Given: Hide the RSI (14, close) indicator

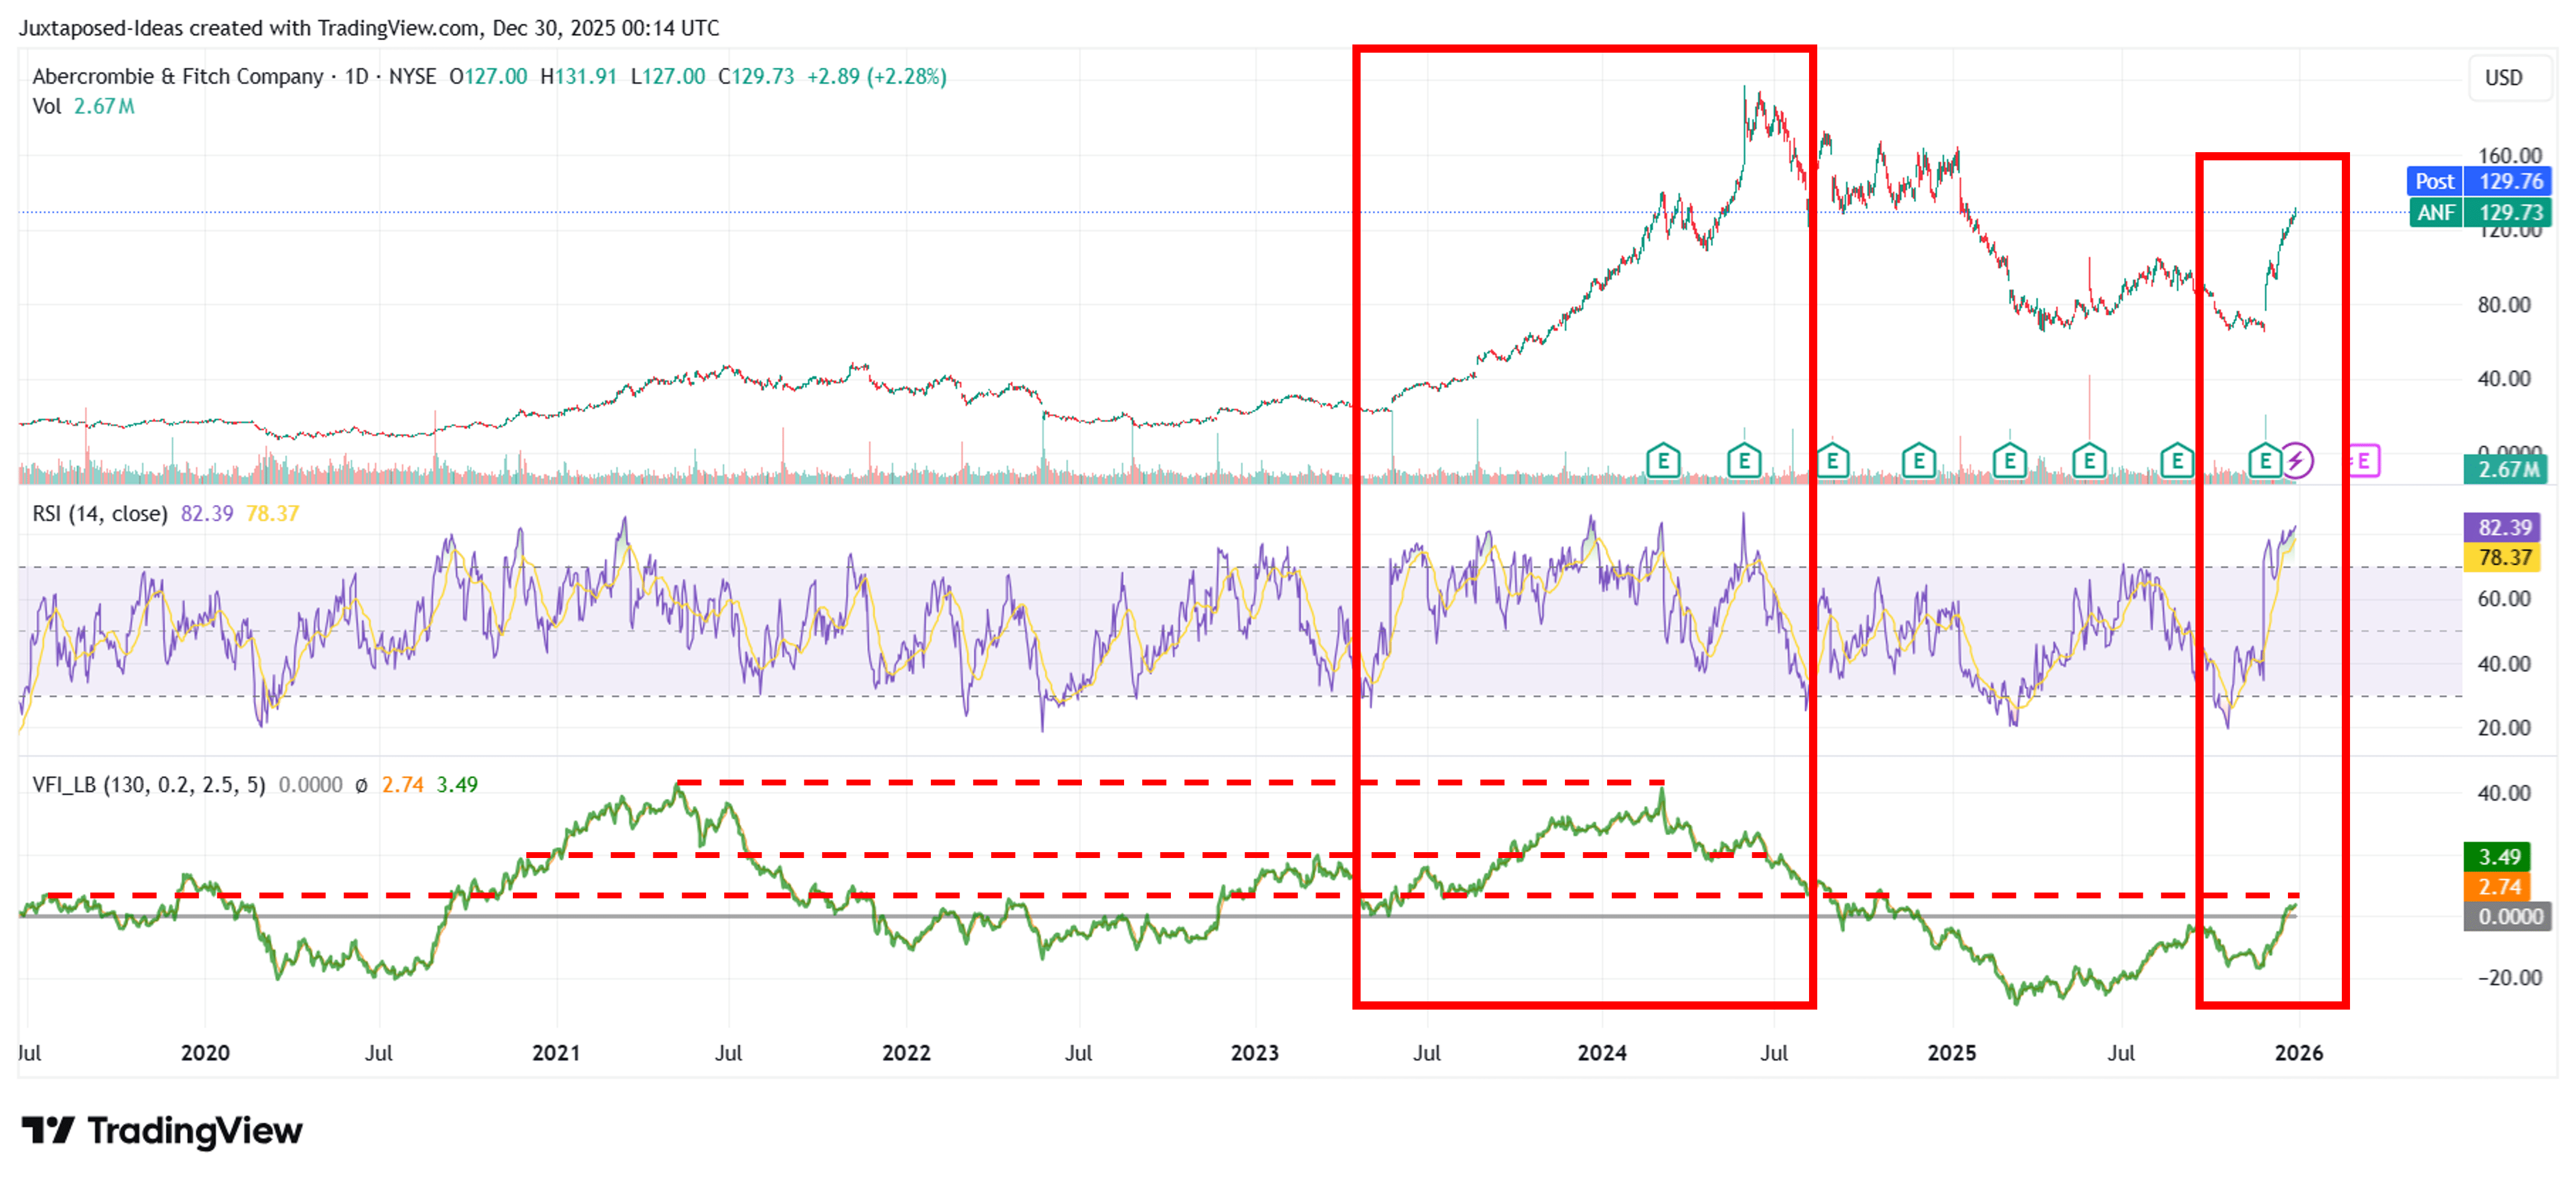Looking at the screenshot, I should point(100,513).
